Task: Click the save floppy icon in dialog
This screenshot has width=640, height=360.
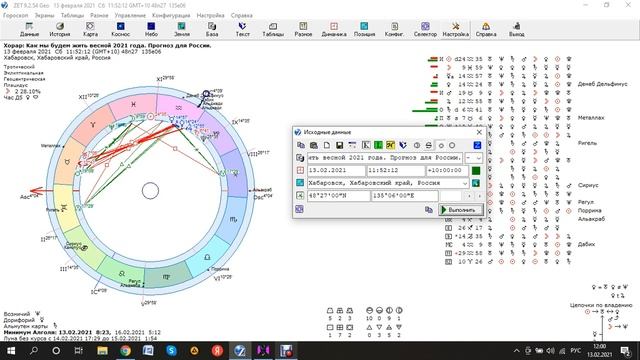Action: point(339,145)
